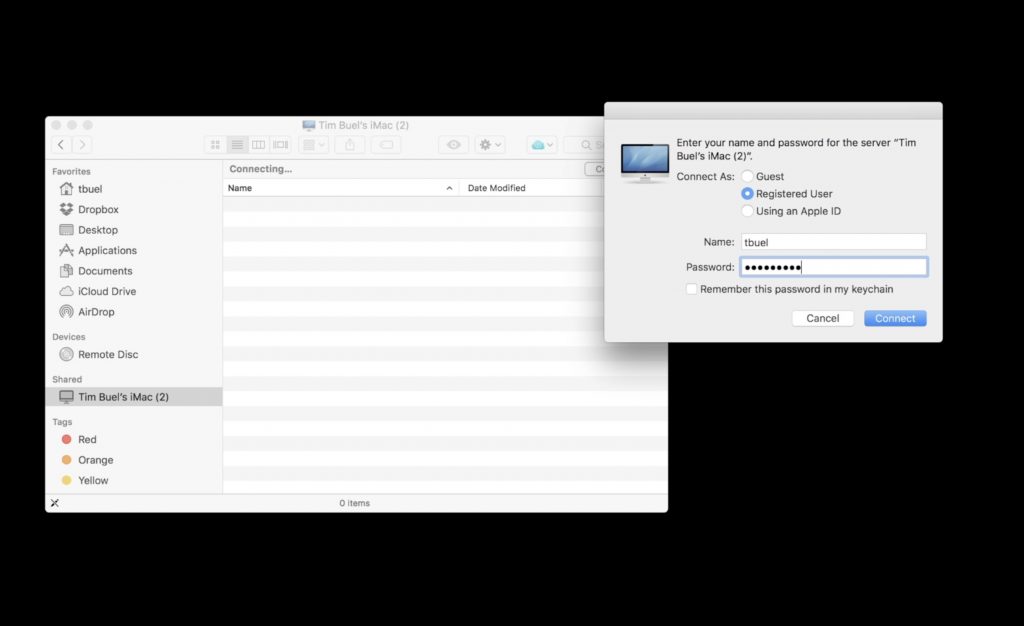Click the tools icon in Finder status bar
Screen dimensions: 1024x626
[55, 503]
